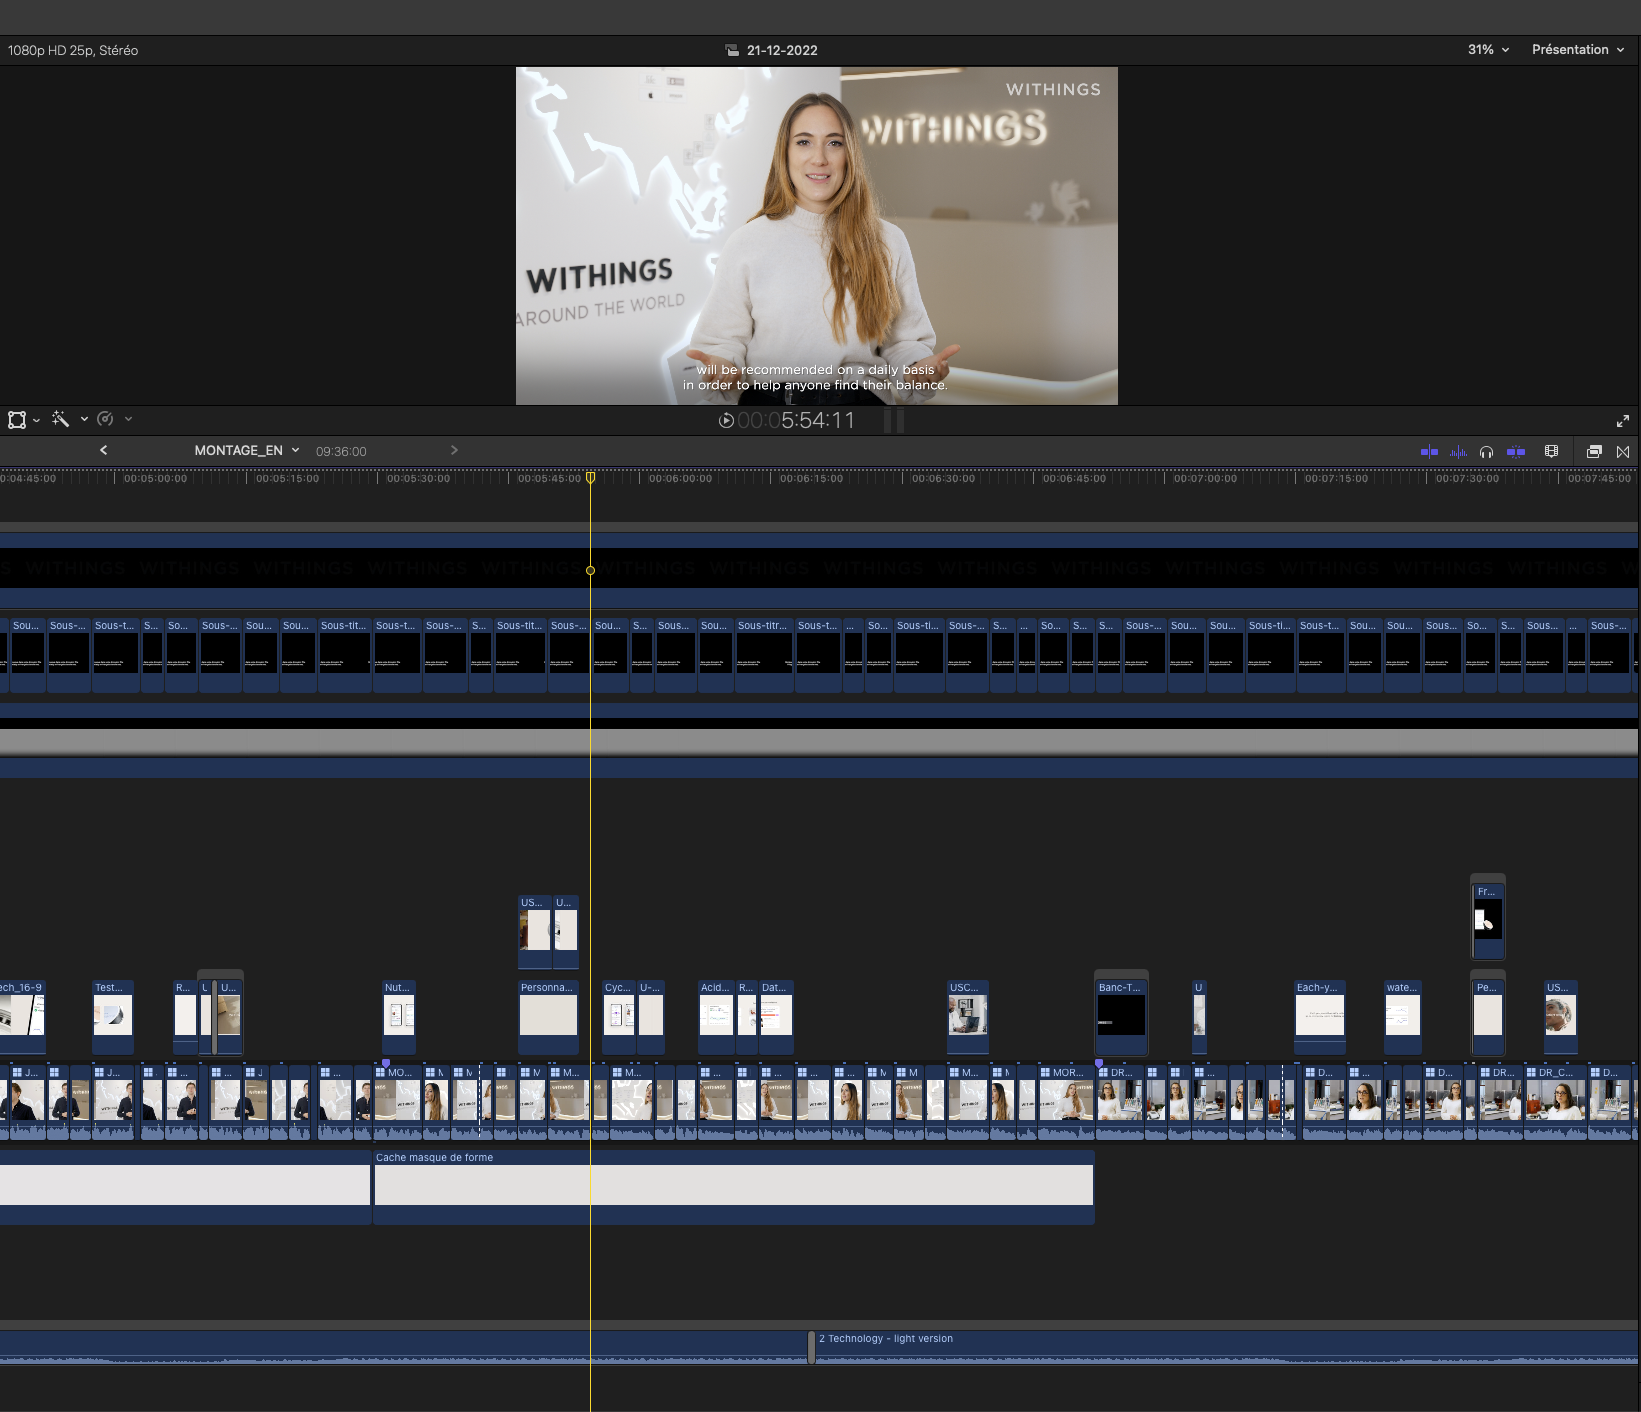
Task: Toggle video skimming in the timeline
Action: click(1429, 452)
